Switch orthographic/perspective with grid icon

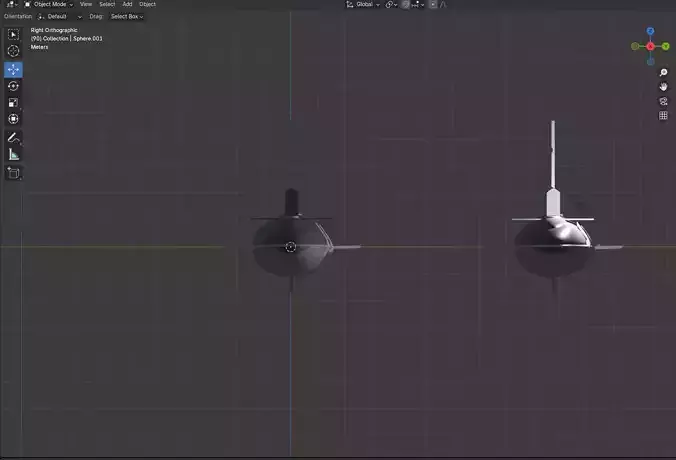coord(663,116)
